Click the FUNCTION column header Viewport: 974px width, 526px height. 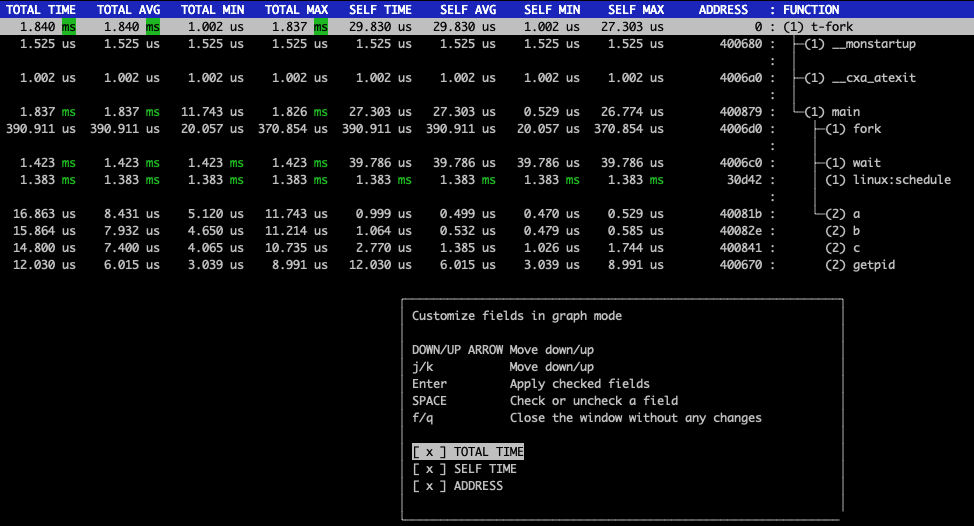[x=811, y=10]
